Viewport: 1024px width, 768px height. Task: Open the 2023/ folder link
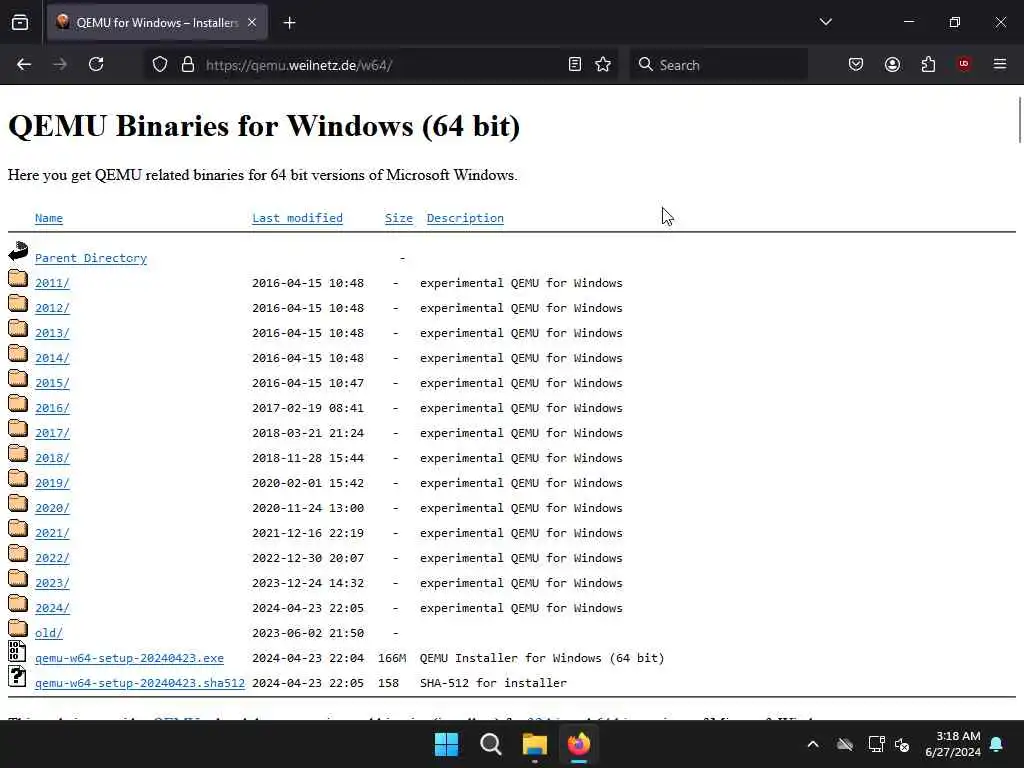(x=52, y=583)
